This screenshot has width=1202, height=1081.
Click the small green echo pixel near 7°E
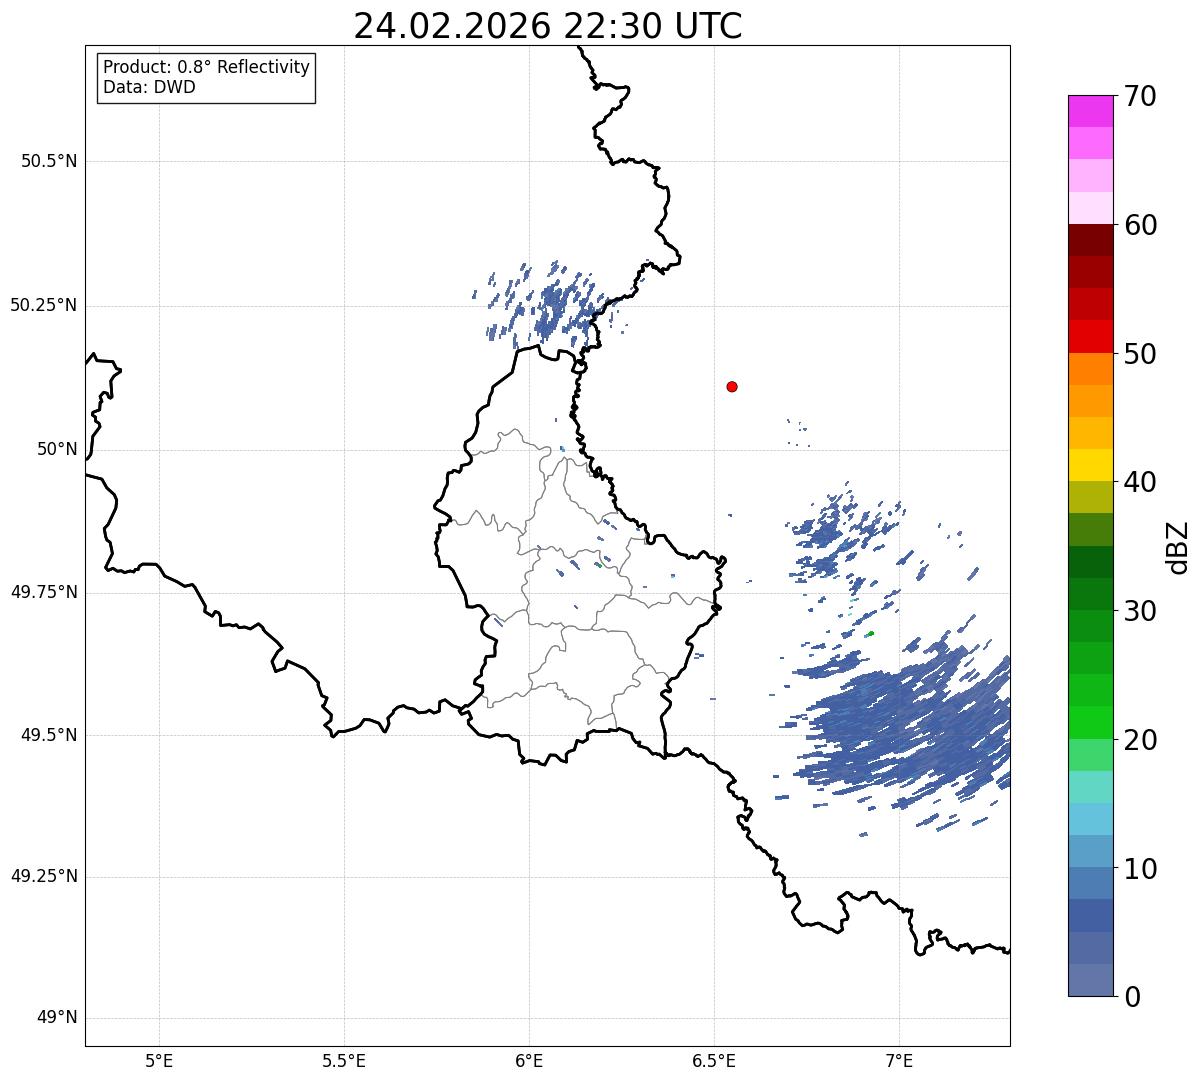[x=870, y=633]
